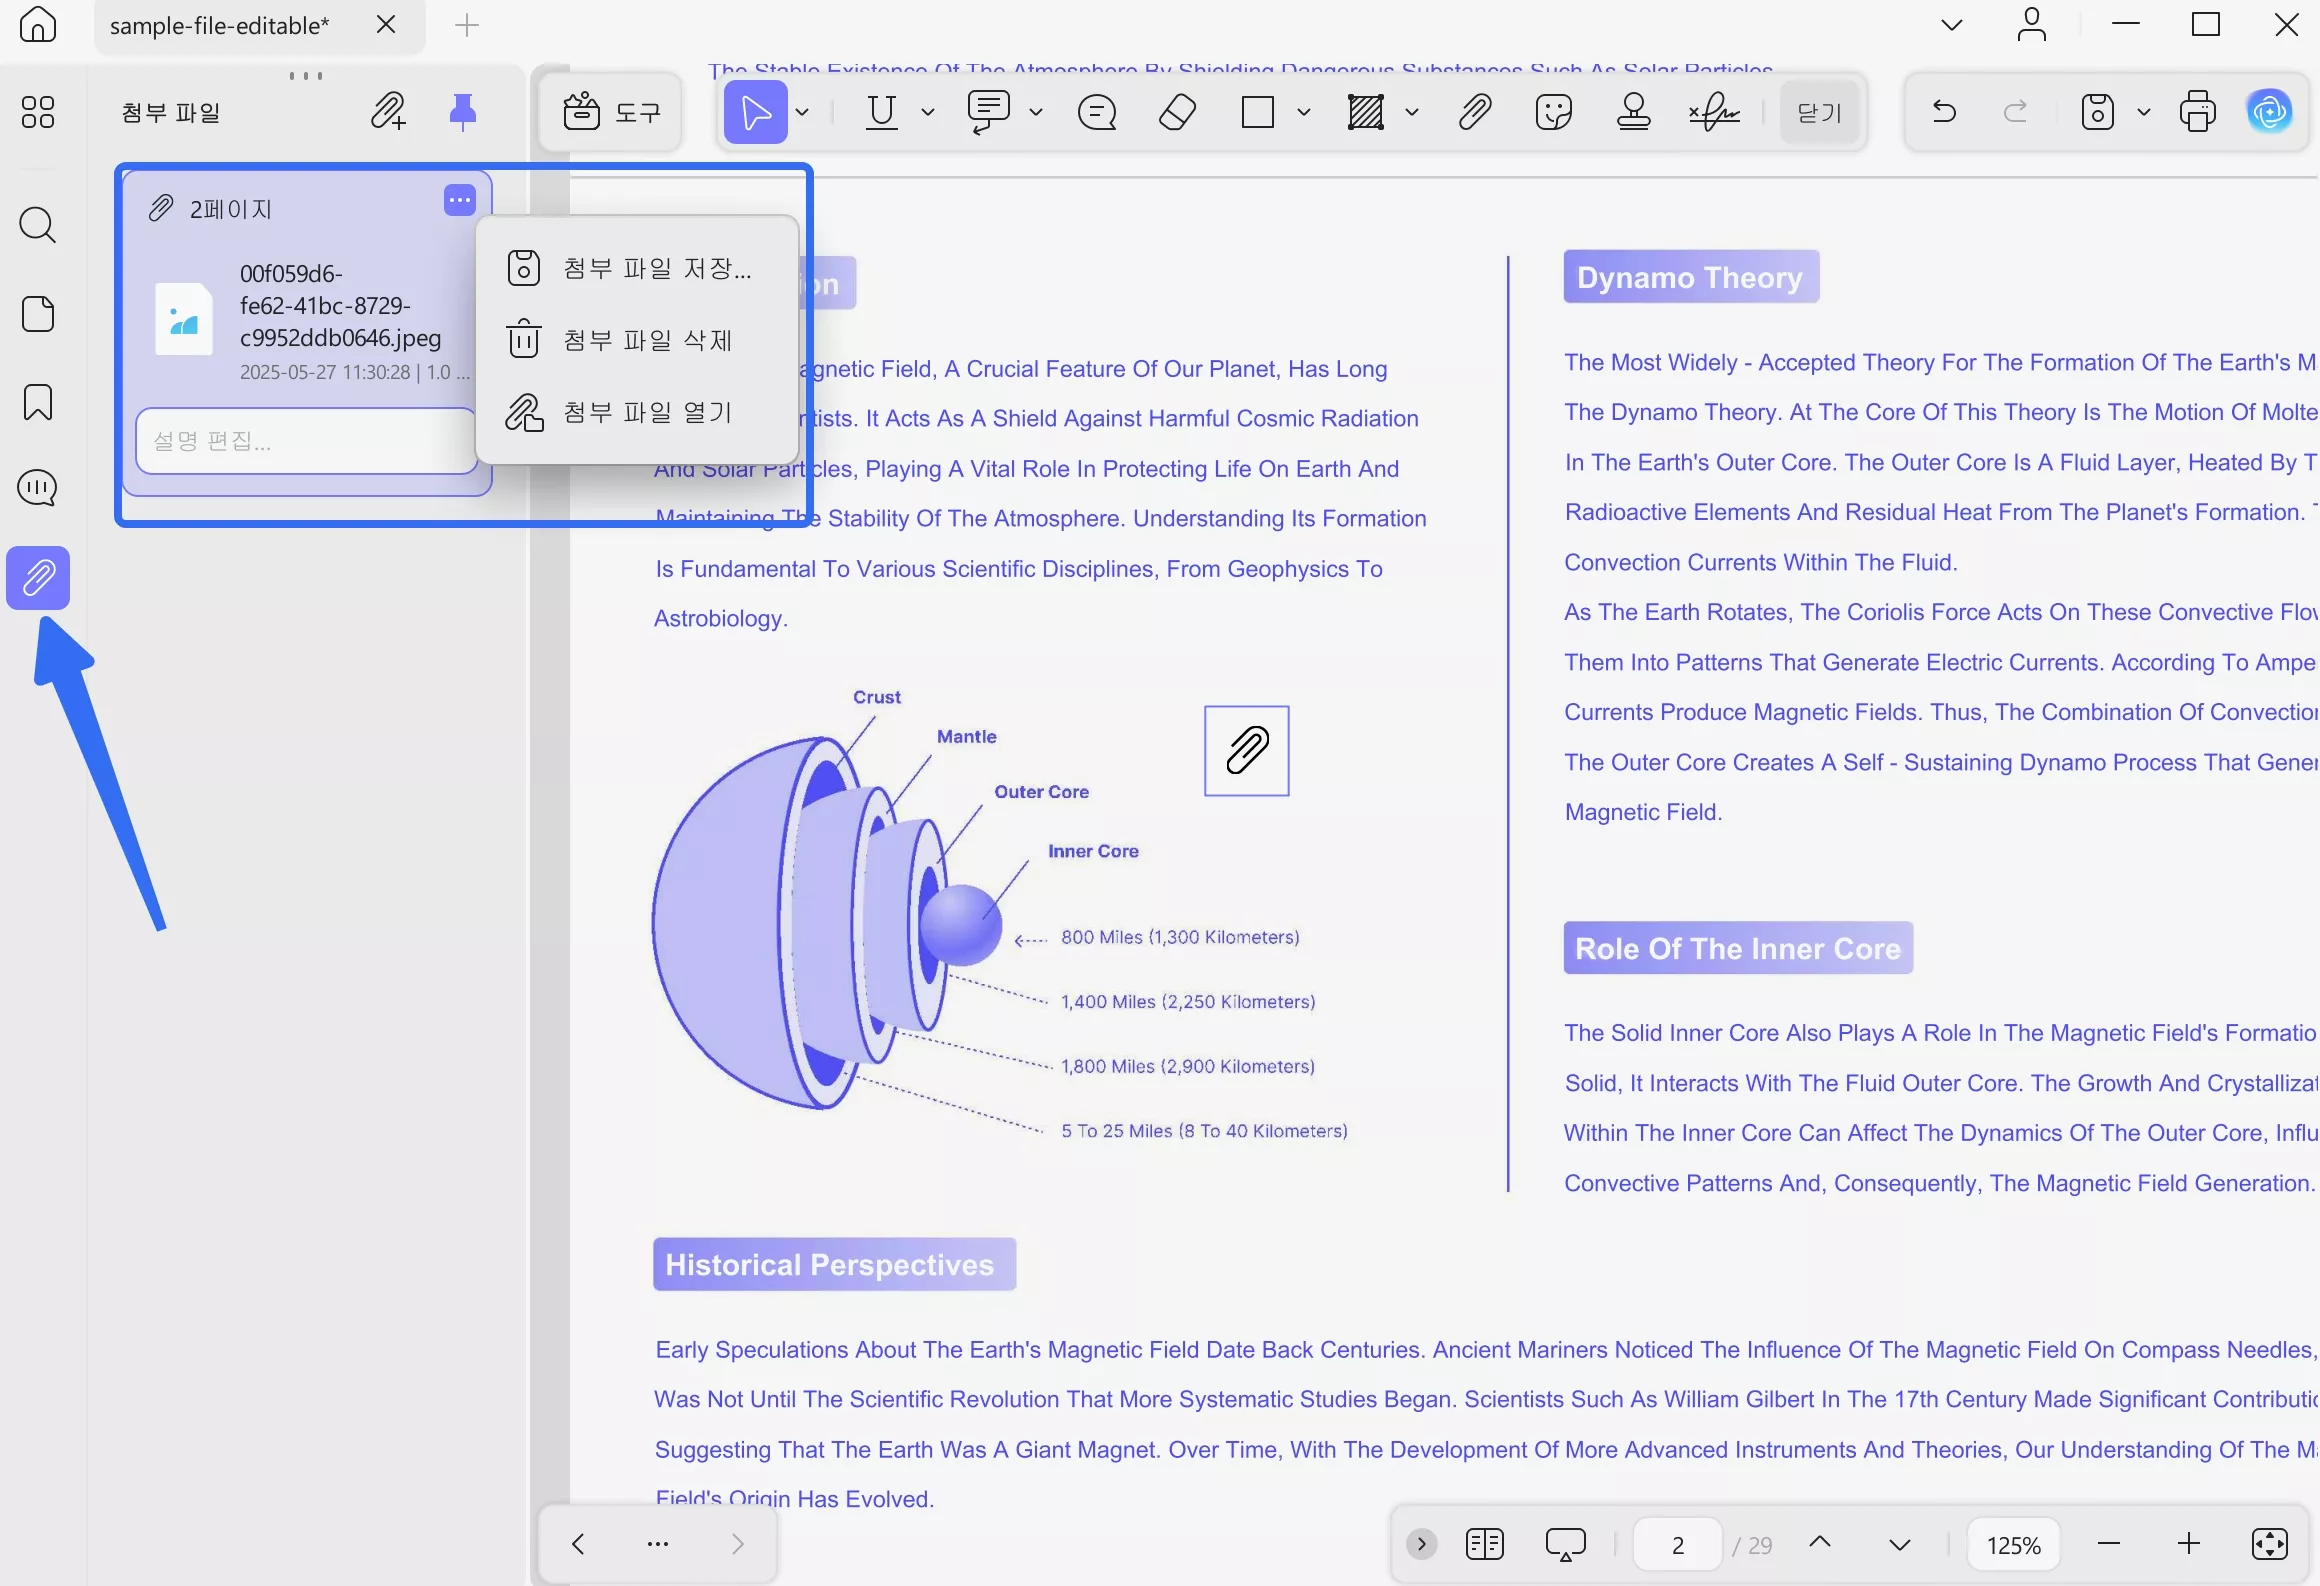
Task: Select the underline markup tool
Action: [x=881, y=112]
